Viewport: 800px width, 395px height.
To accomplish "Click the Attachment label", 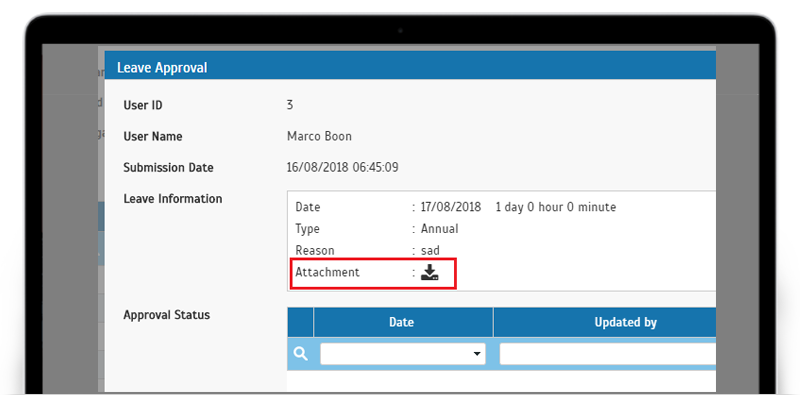I will 328,272.
